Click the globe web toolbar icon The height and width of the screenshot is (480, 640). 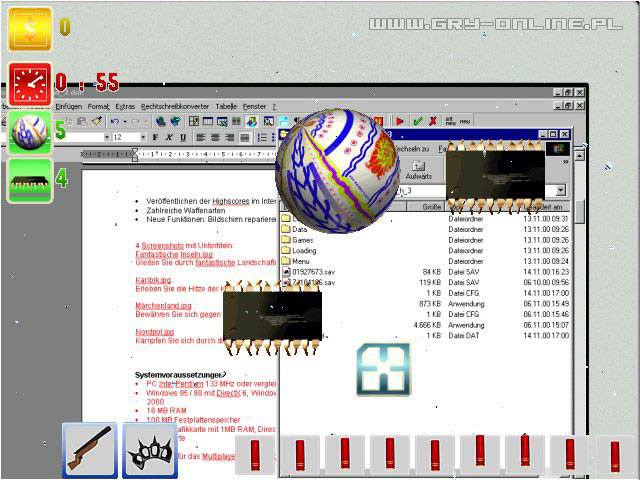[x=161, y=121]
